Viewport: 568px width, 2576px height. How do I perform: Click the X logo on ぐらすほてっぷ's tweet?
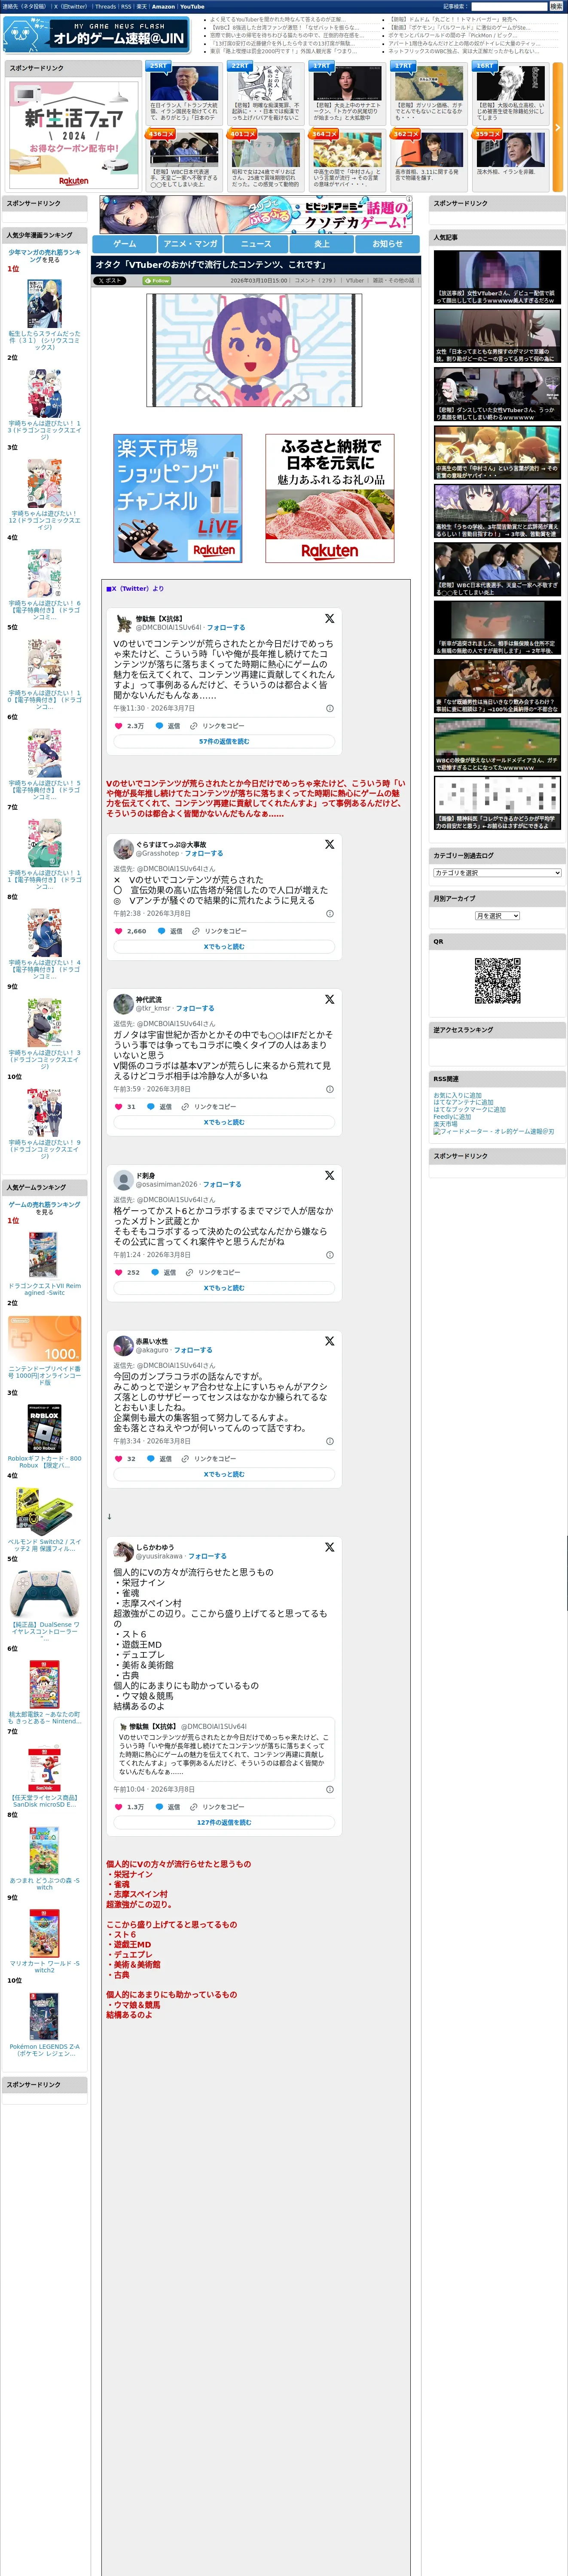coord(329,844)
